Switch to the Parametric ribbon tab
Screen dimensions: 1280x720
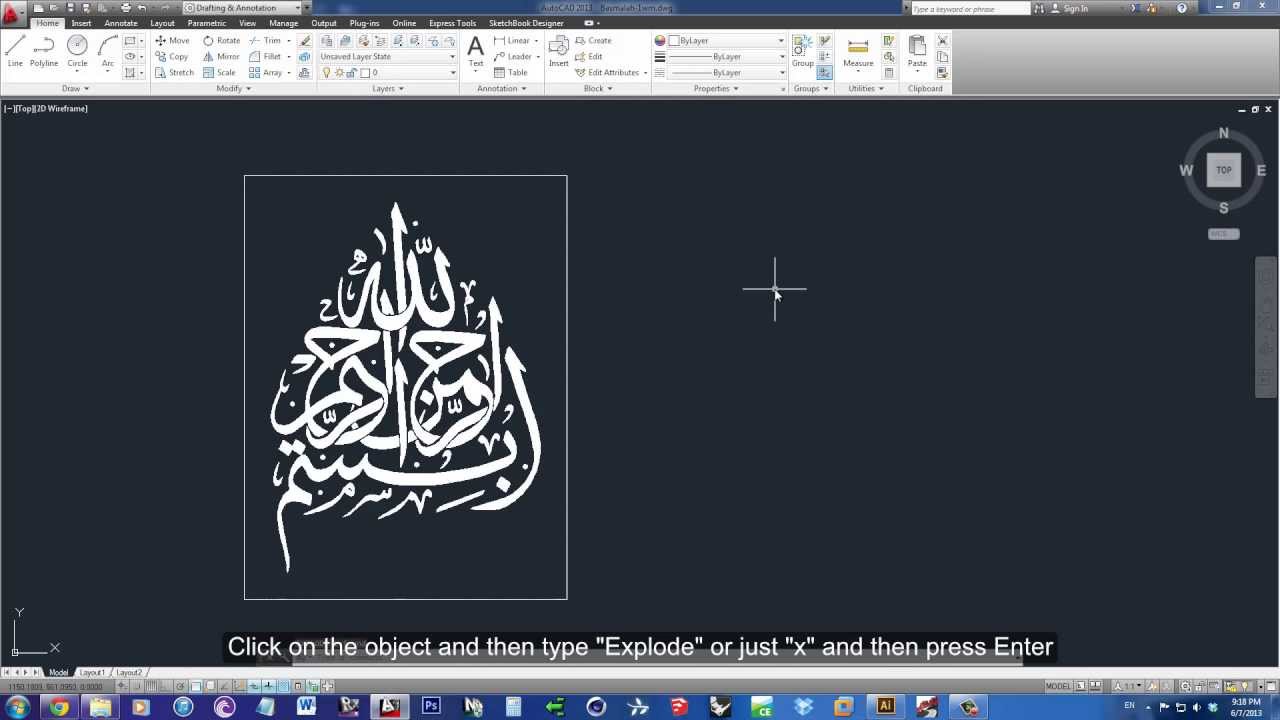pyautogui.click(x=207, y=23)
